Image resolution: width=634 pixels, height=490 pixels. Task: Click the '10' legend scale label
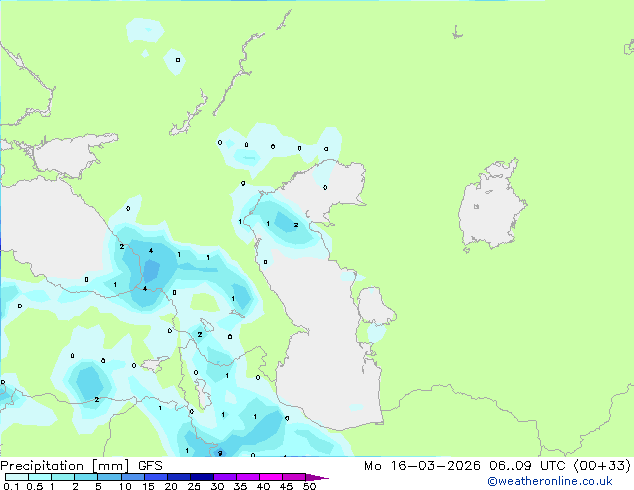tap(125, 486)
